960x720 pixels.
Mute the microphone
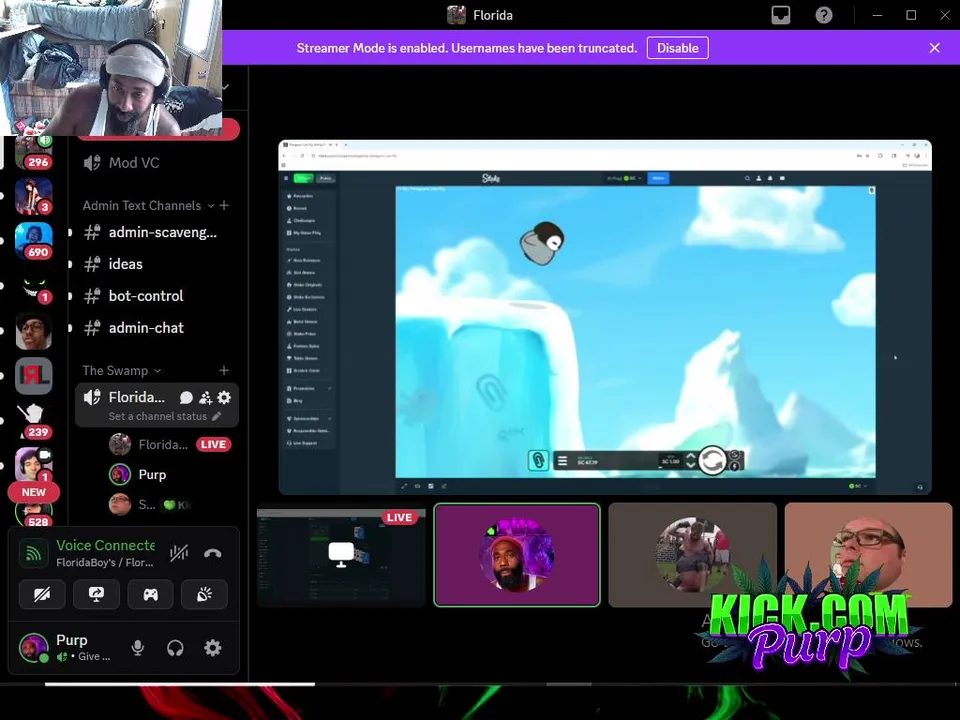[138, 648]
